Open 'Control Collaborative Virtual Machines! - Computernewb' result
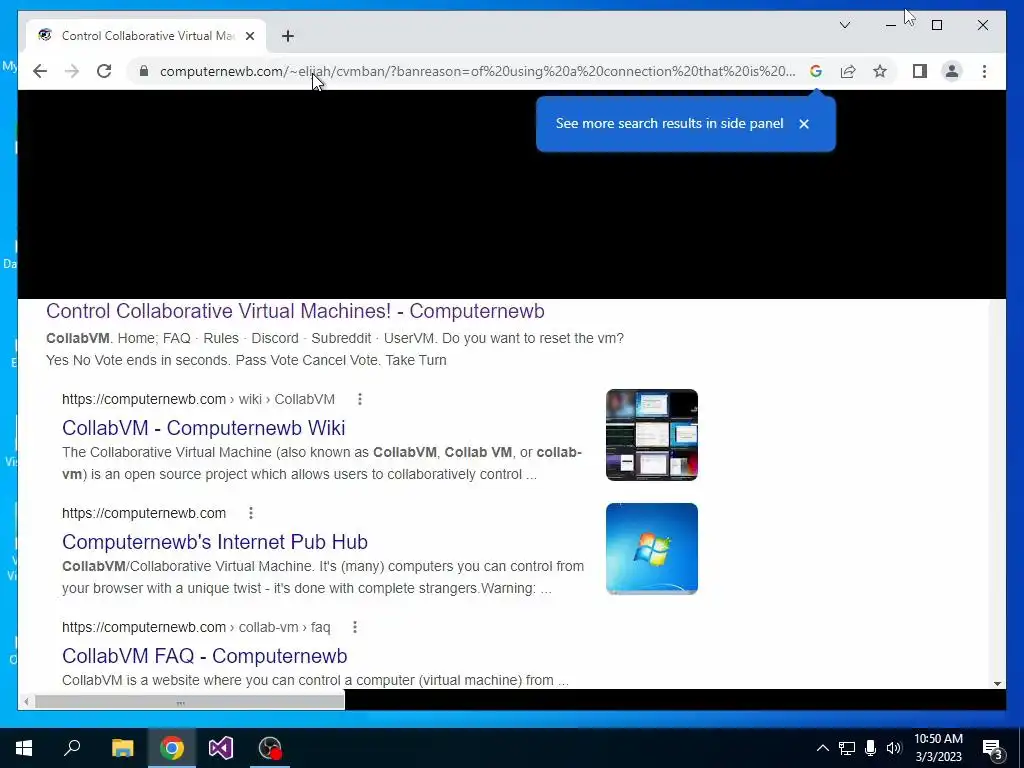This screenshot has height=768, width=1024. coord(295,311)
